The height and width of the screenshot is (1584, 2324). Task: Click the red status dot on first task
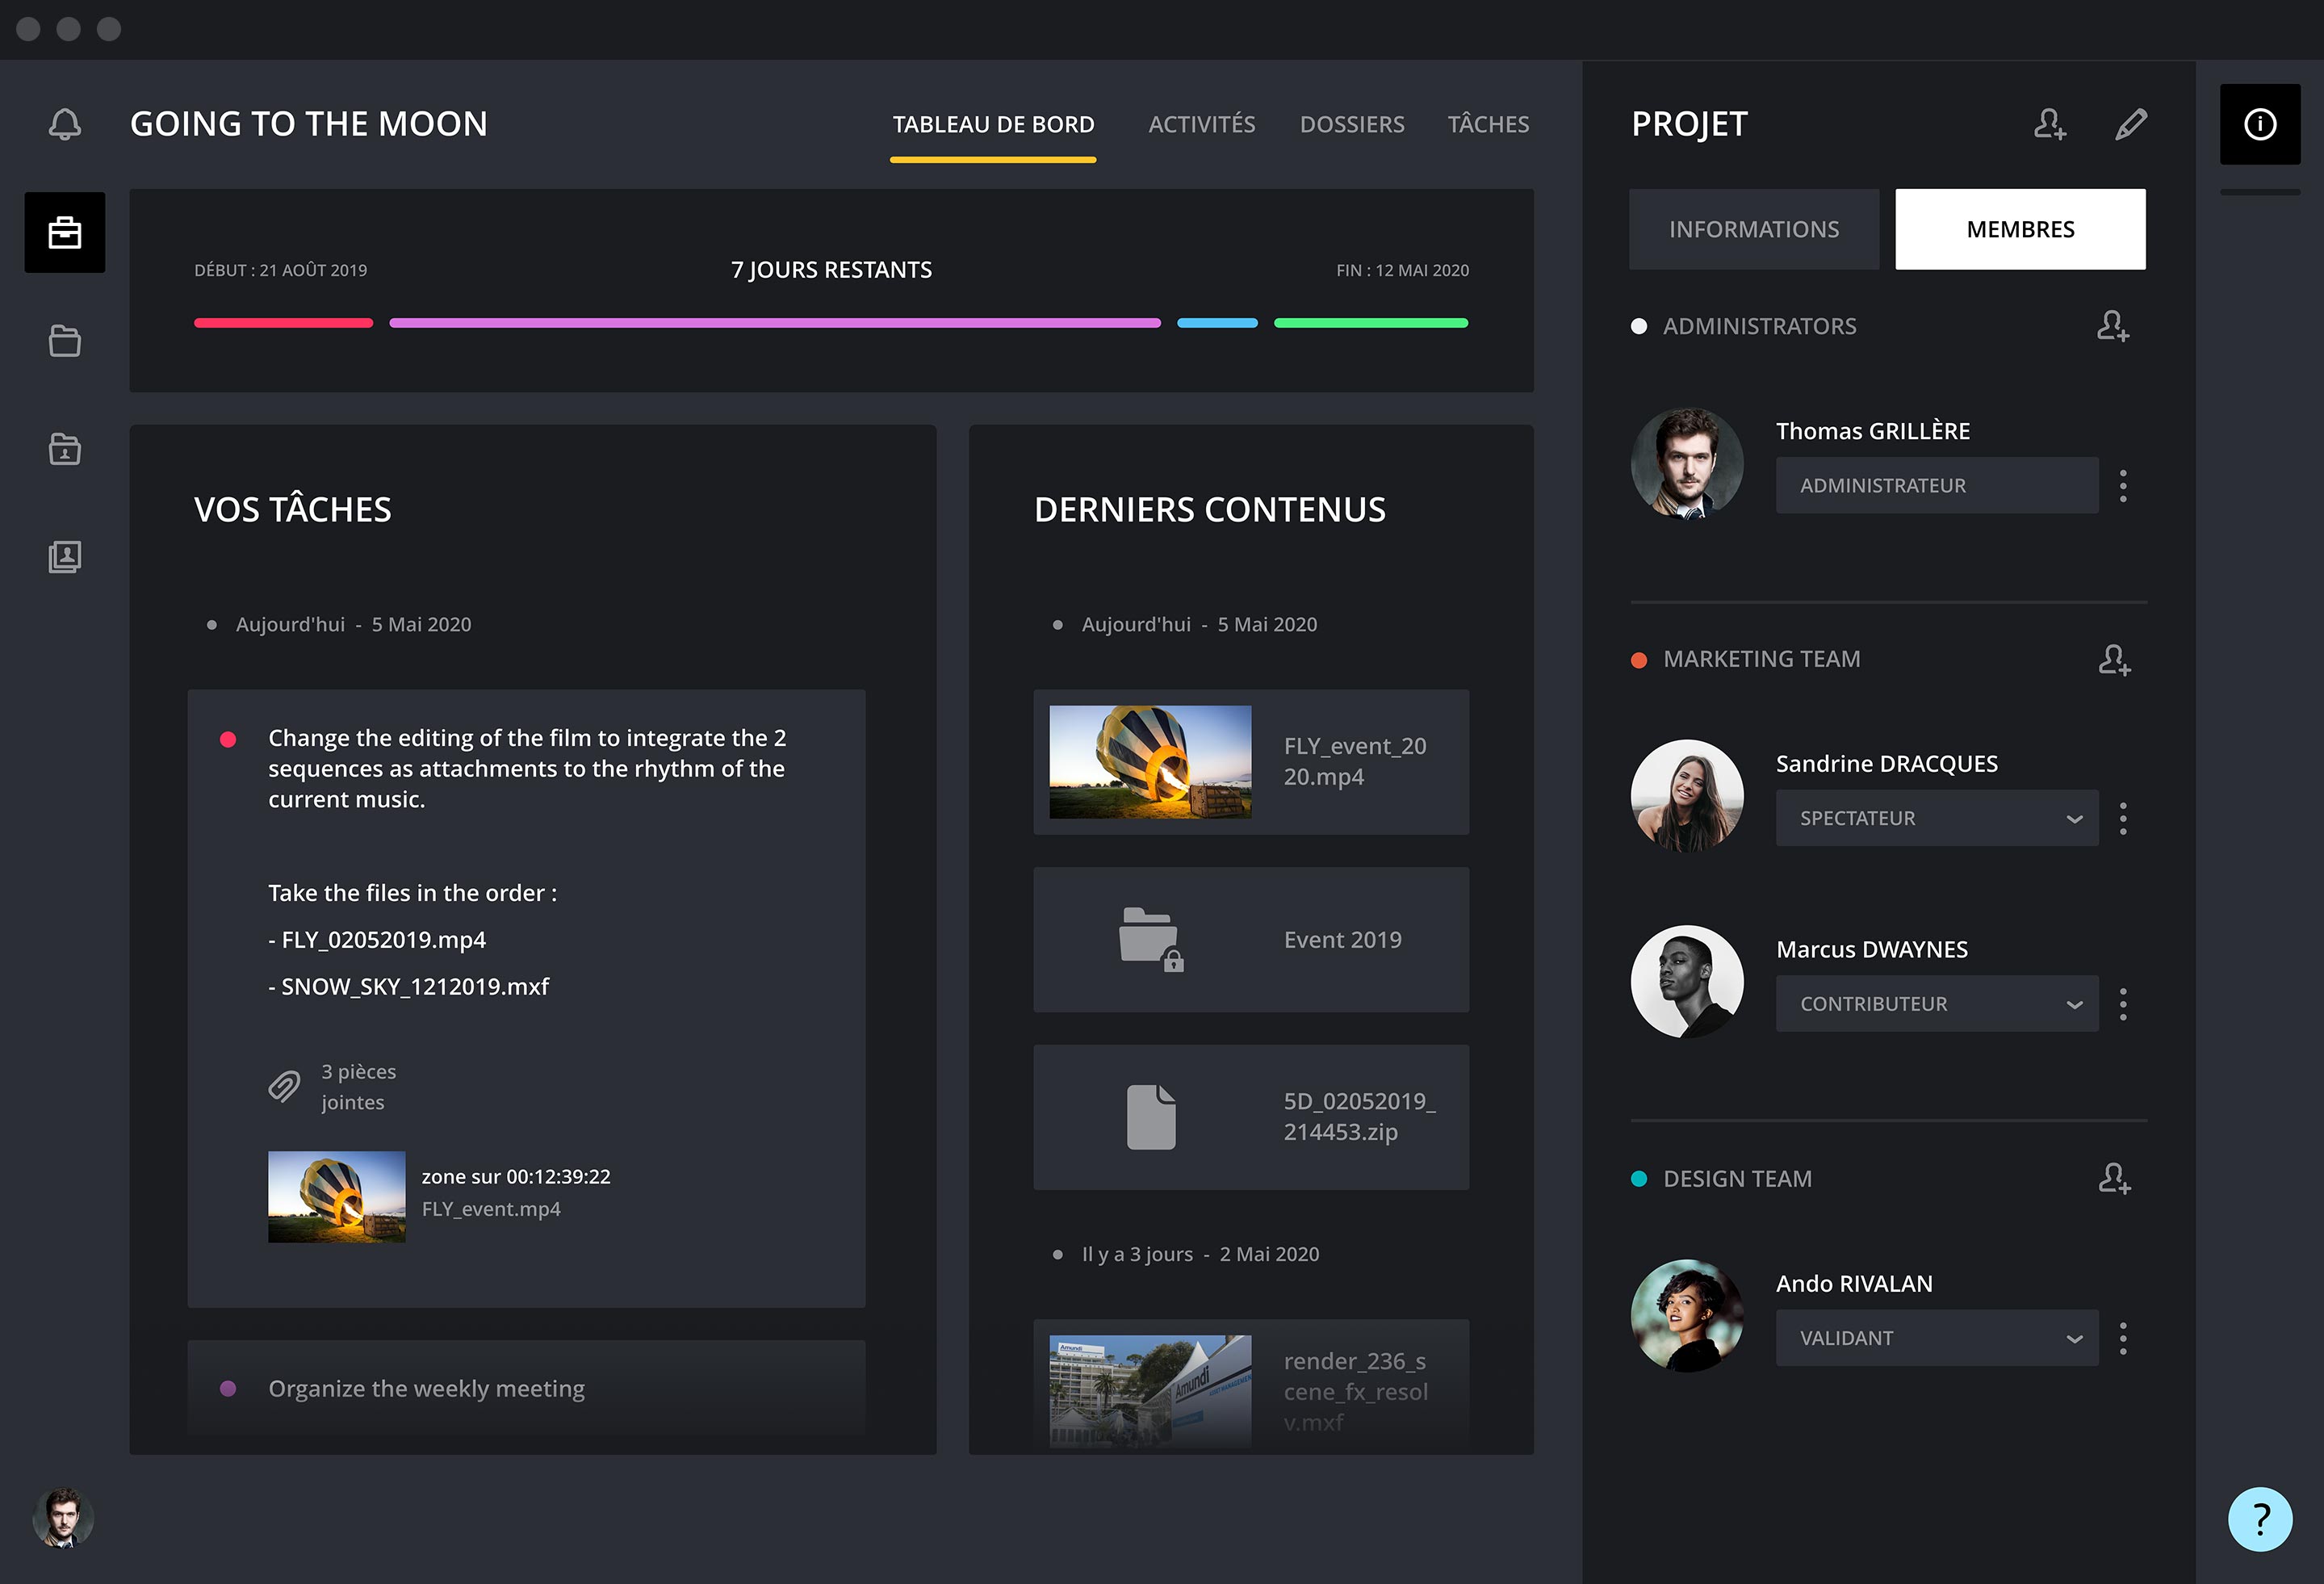pos(228,739)
